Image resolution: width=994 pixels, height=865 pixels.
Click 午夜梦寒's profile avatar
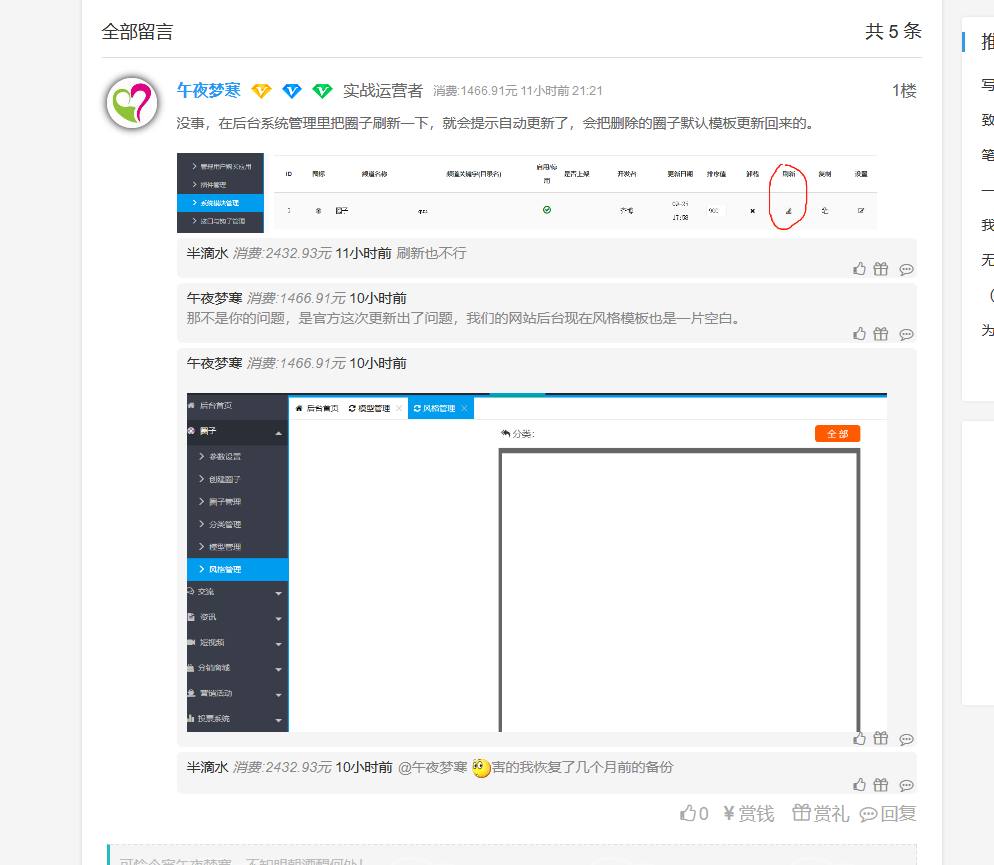pyautogui.click(x=133, y=104)
